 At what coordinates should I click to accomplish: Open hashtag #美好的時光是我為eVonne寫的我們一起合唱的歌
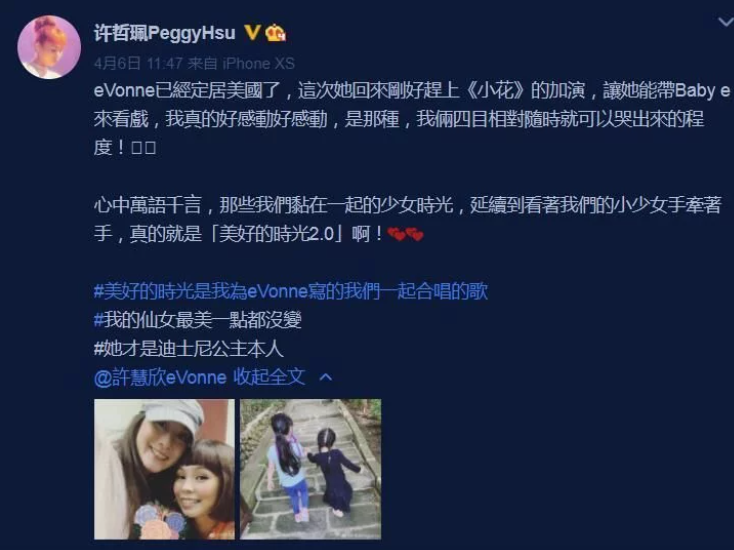[x=291, y=291]
